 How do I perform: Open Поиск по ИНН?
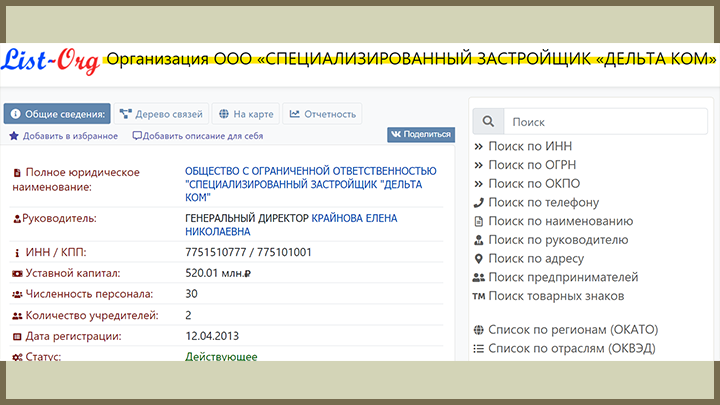(530, 146)
